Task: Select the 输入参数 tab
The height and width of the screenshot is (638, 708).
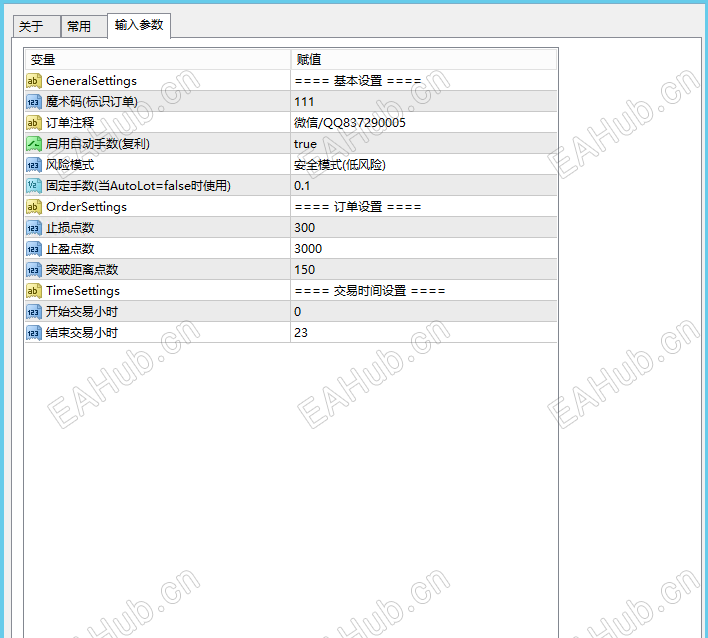Action: pyautogui.click(x=139, y=25)
